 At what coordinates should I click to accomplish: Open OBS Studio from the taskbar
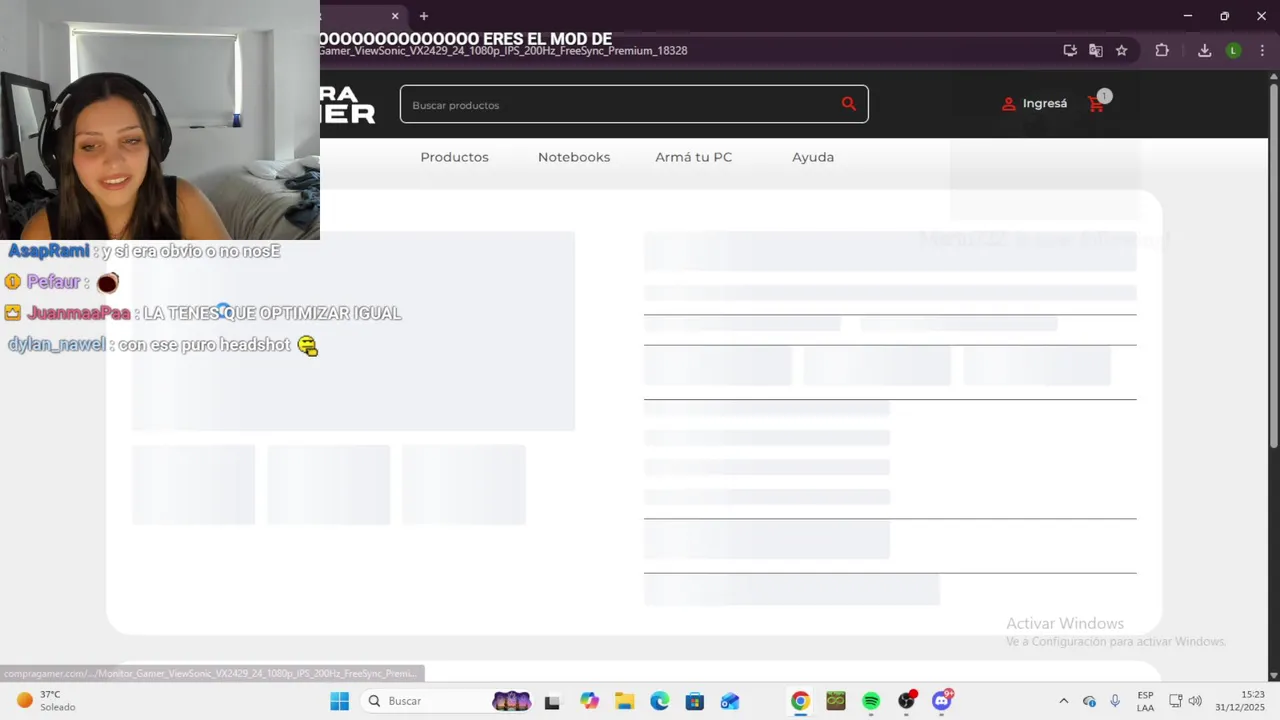[x=907, y=701]
